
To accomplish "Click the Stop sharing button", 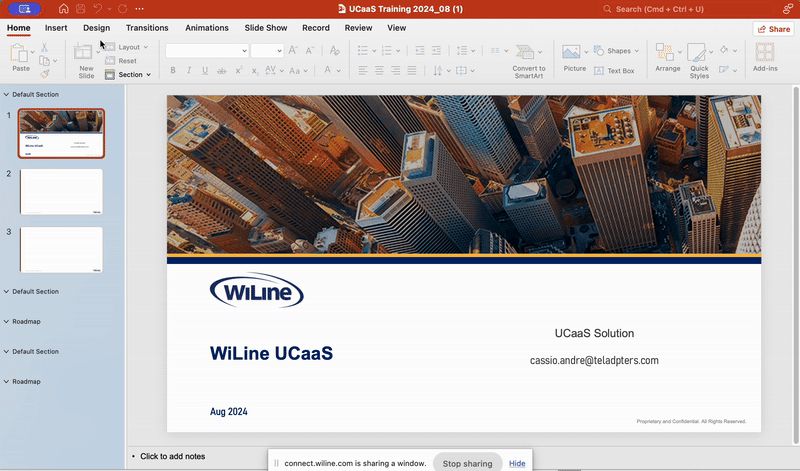I will 467,463.
